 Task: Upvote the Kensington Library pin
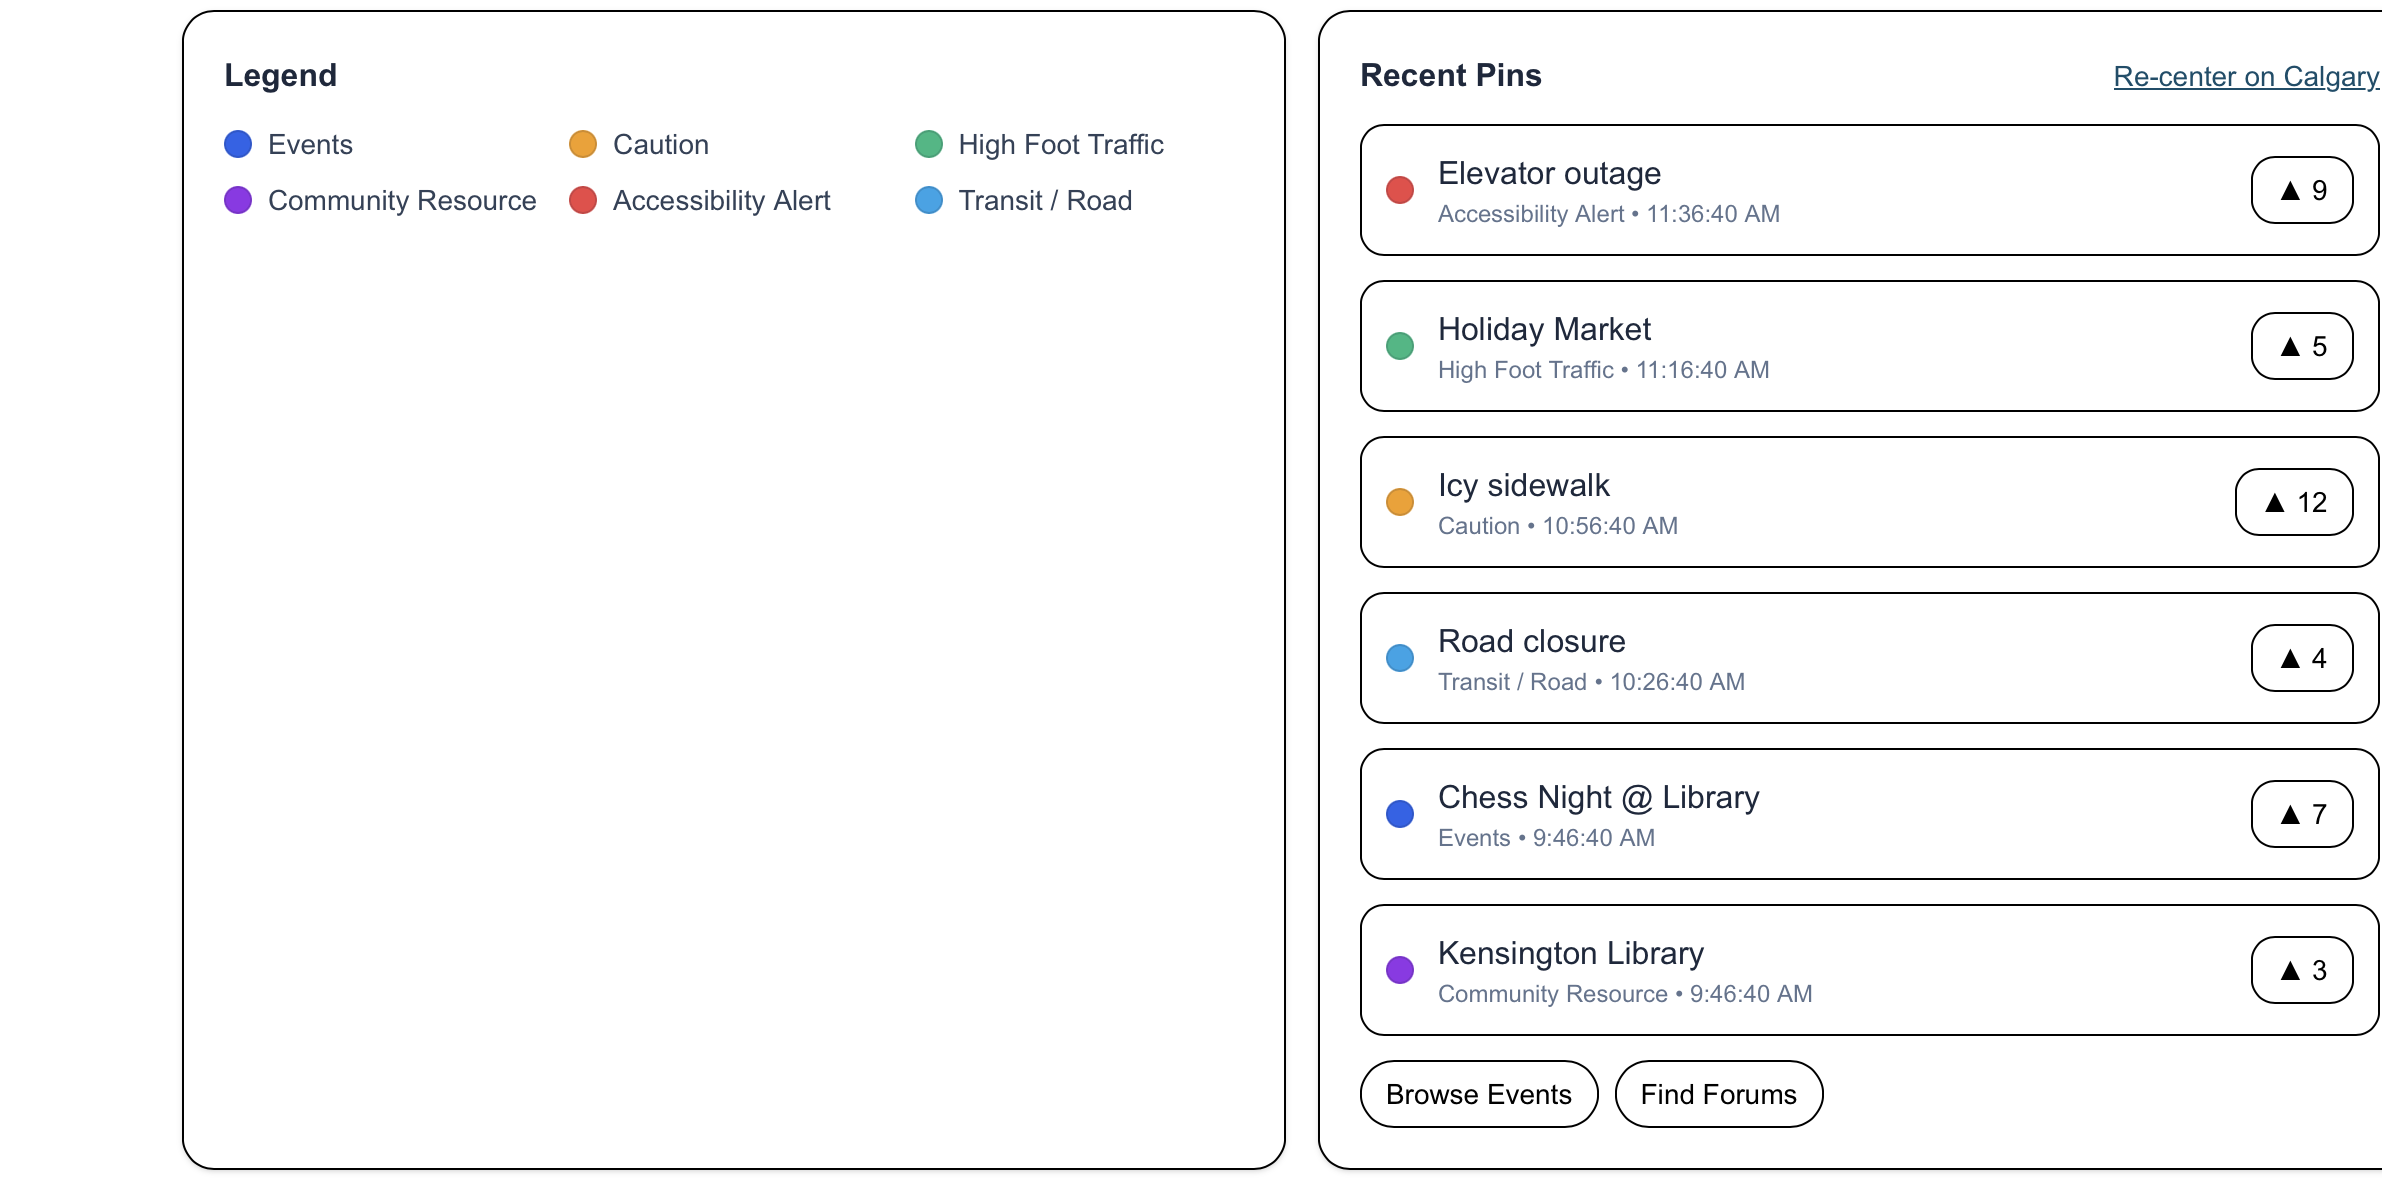(x=2301, y=970)
